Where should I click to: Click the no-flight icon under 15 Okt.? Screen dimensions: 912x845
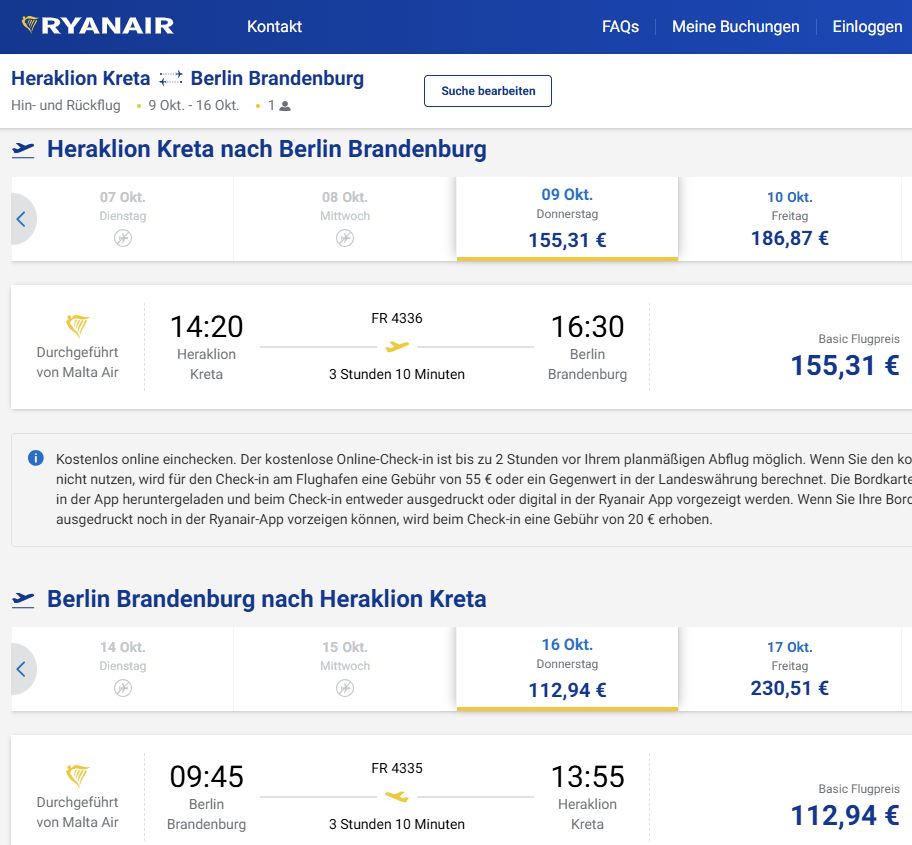coord(344,688)
